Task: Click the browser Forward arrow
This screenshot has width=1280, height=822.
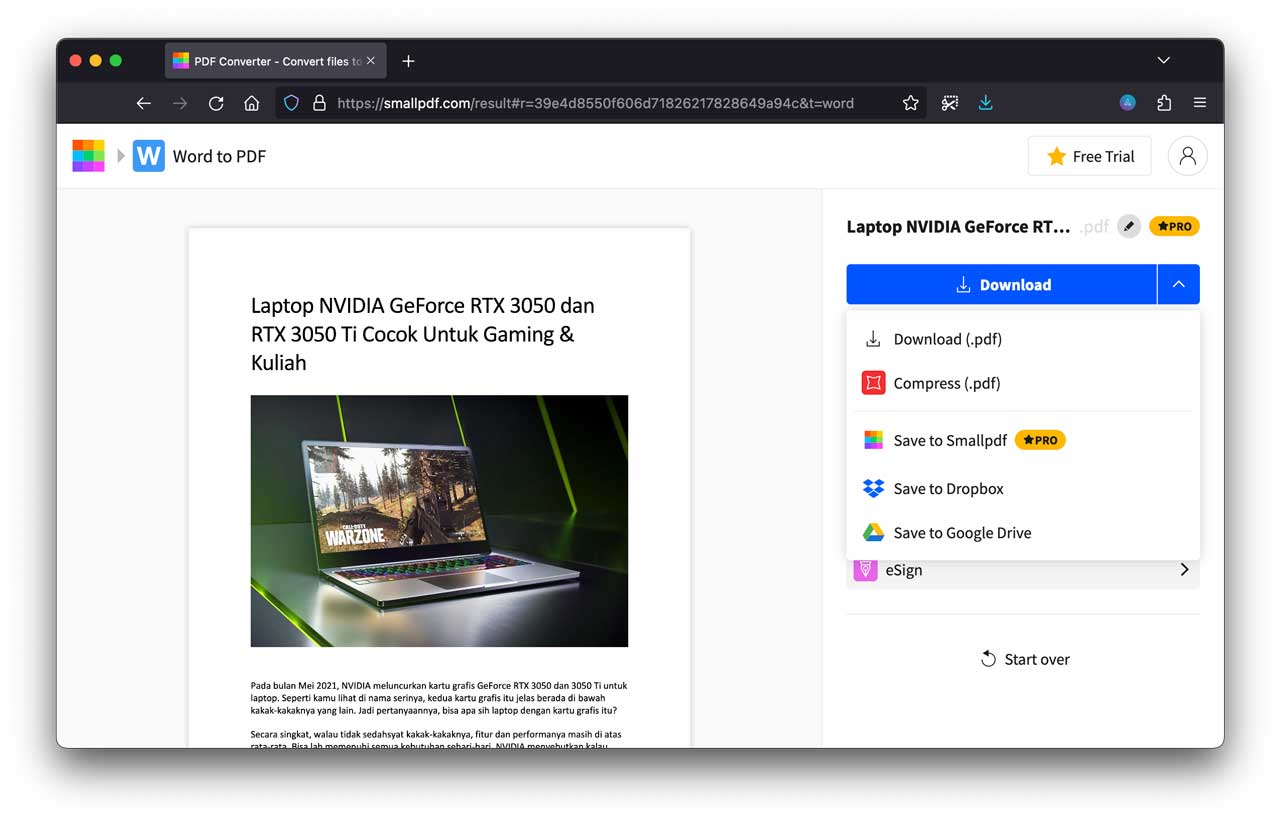Action: pyautogui.click(x=180, y=103)
